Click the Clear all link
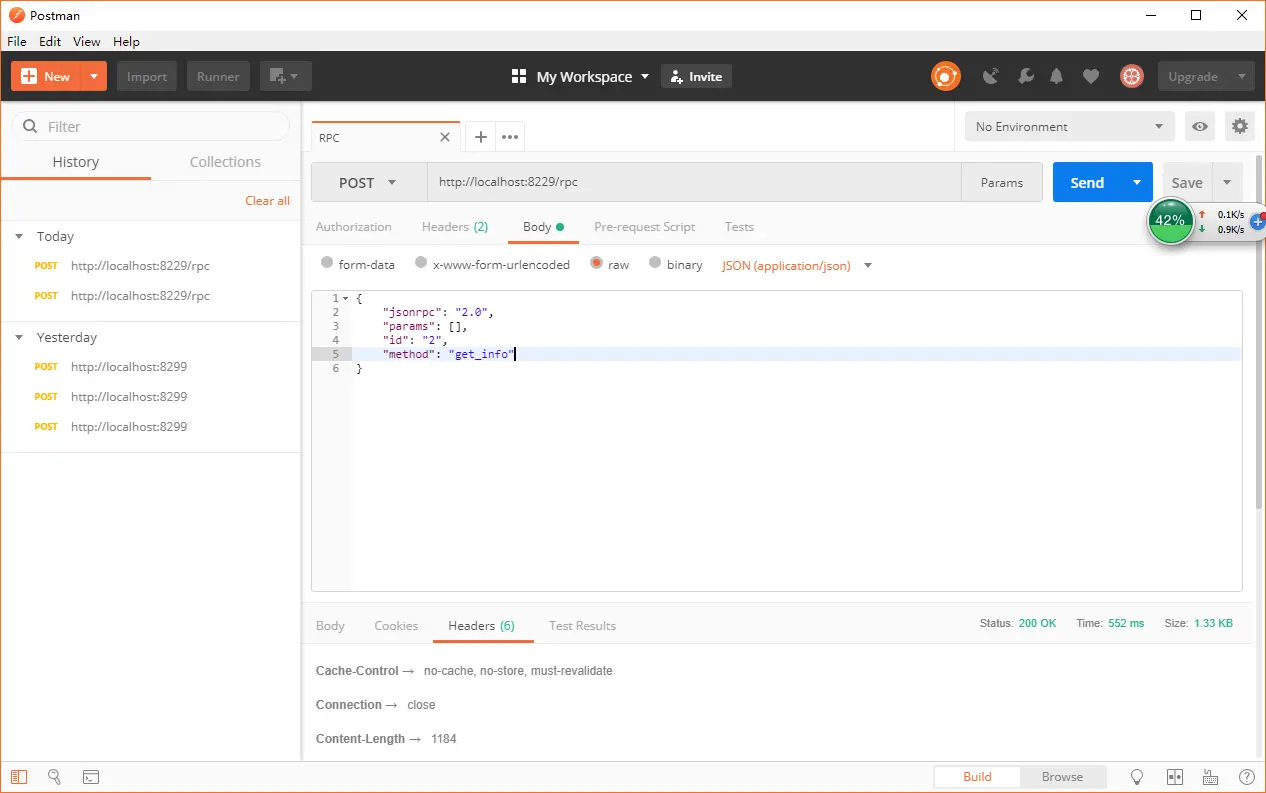Screen dimensions: 1266x793 pos(267,200)
